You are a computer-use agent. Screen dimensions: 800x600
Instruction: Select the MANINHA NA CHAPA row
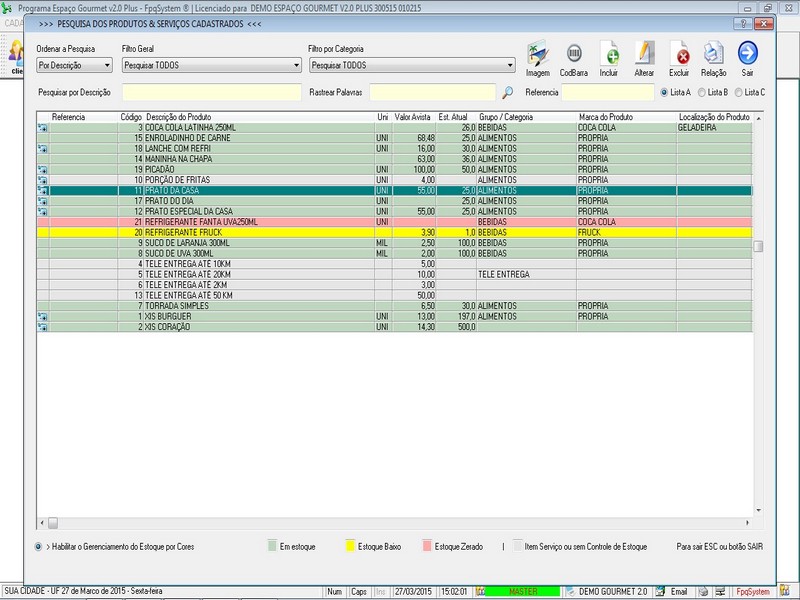click(394, 159)
